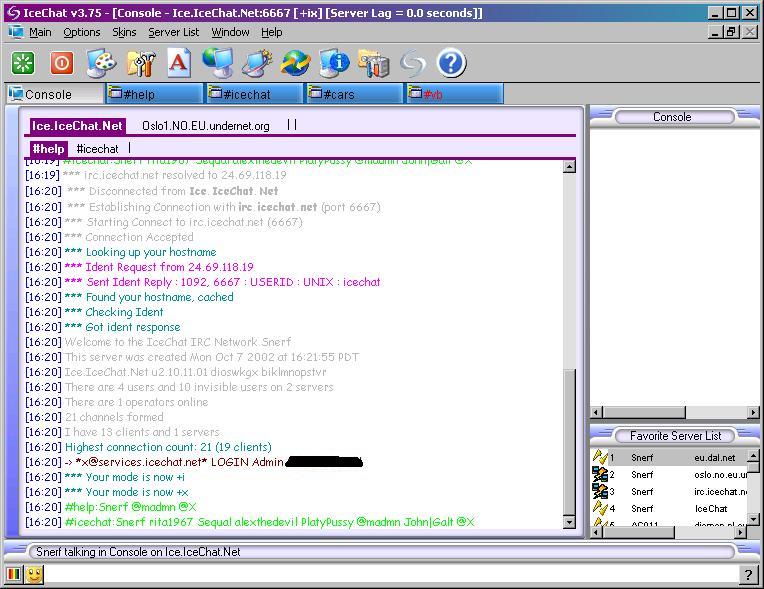Click the chat log scrollbar down arrow
The width and height of the screenshot is (764, 589).
click(x=569, y=523)
